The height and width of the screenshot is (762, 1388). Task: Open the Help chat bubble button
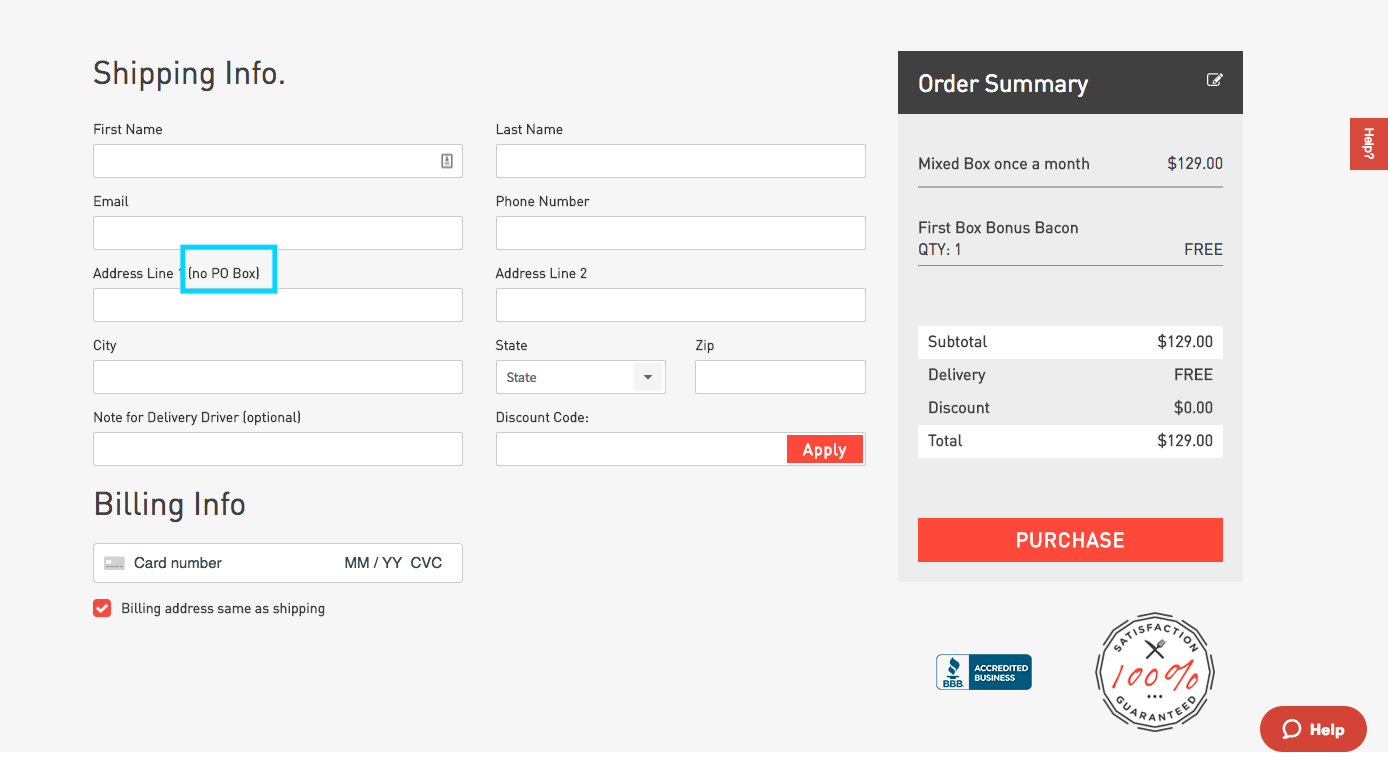[x=1312, y=729]
